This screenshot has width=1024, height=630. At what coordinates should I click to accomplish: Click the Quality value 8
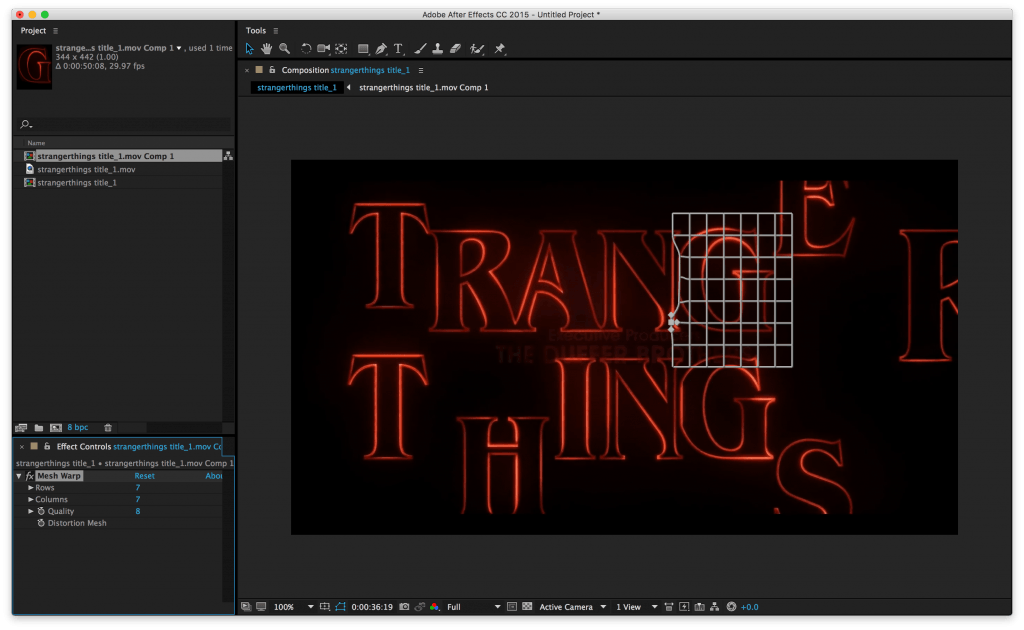point(138,511)
